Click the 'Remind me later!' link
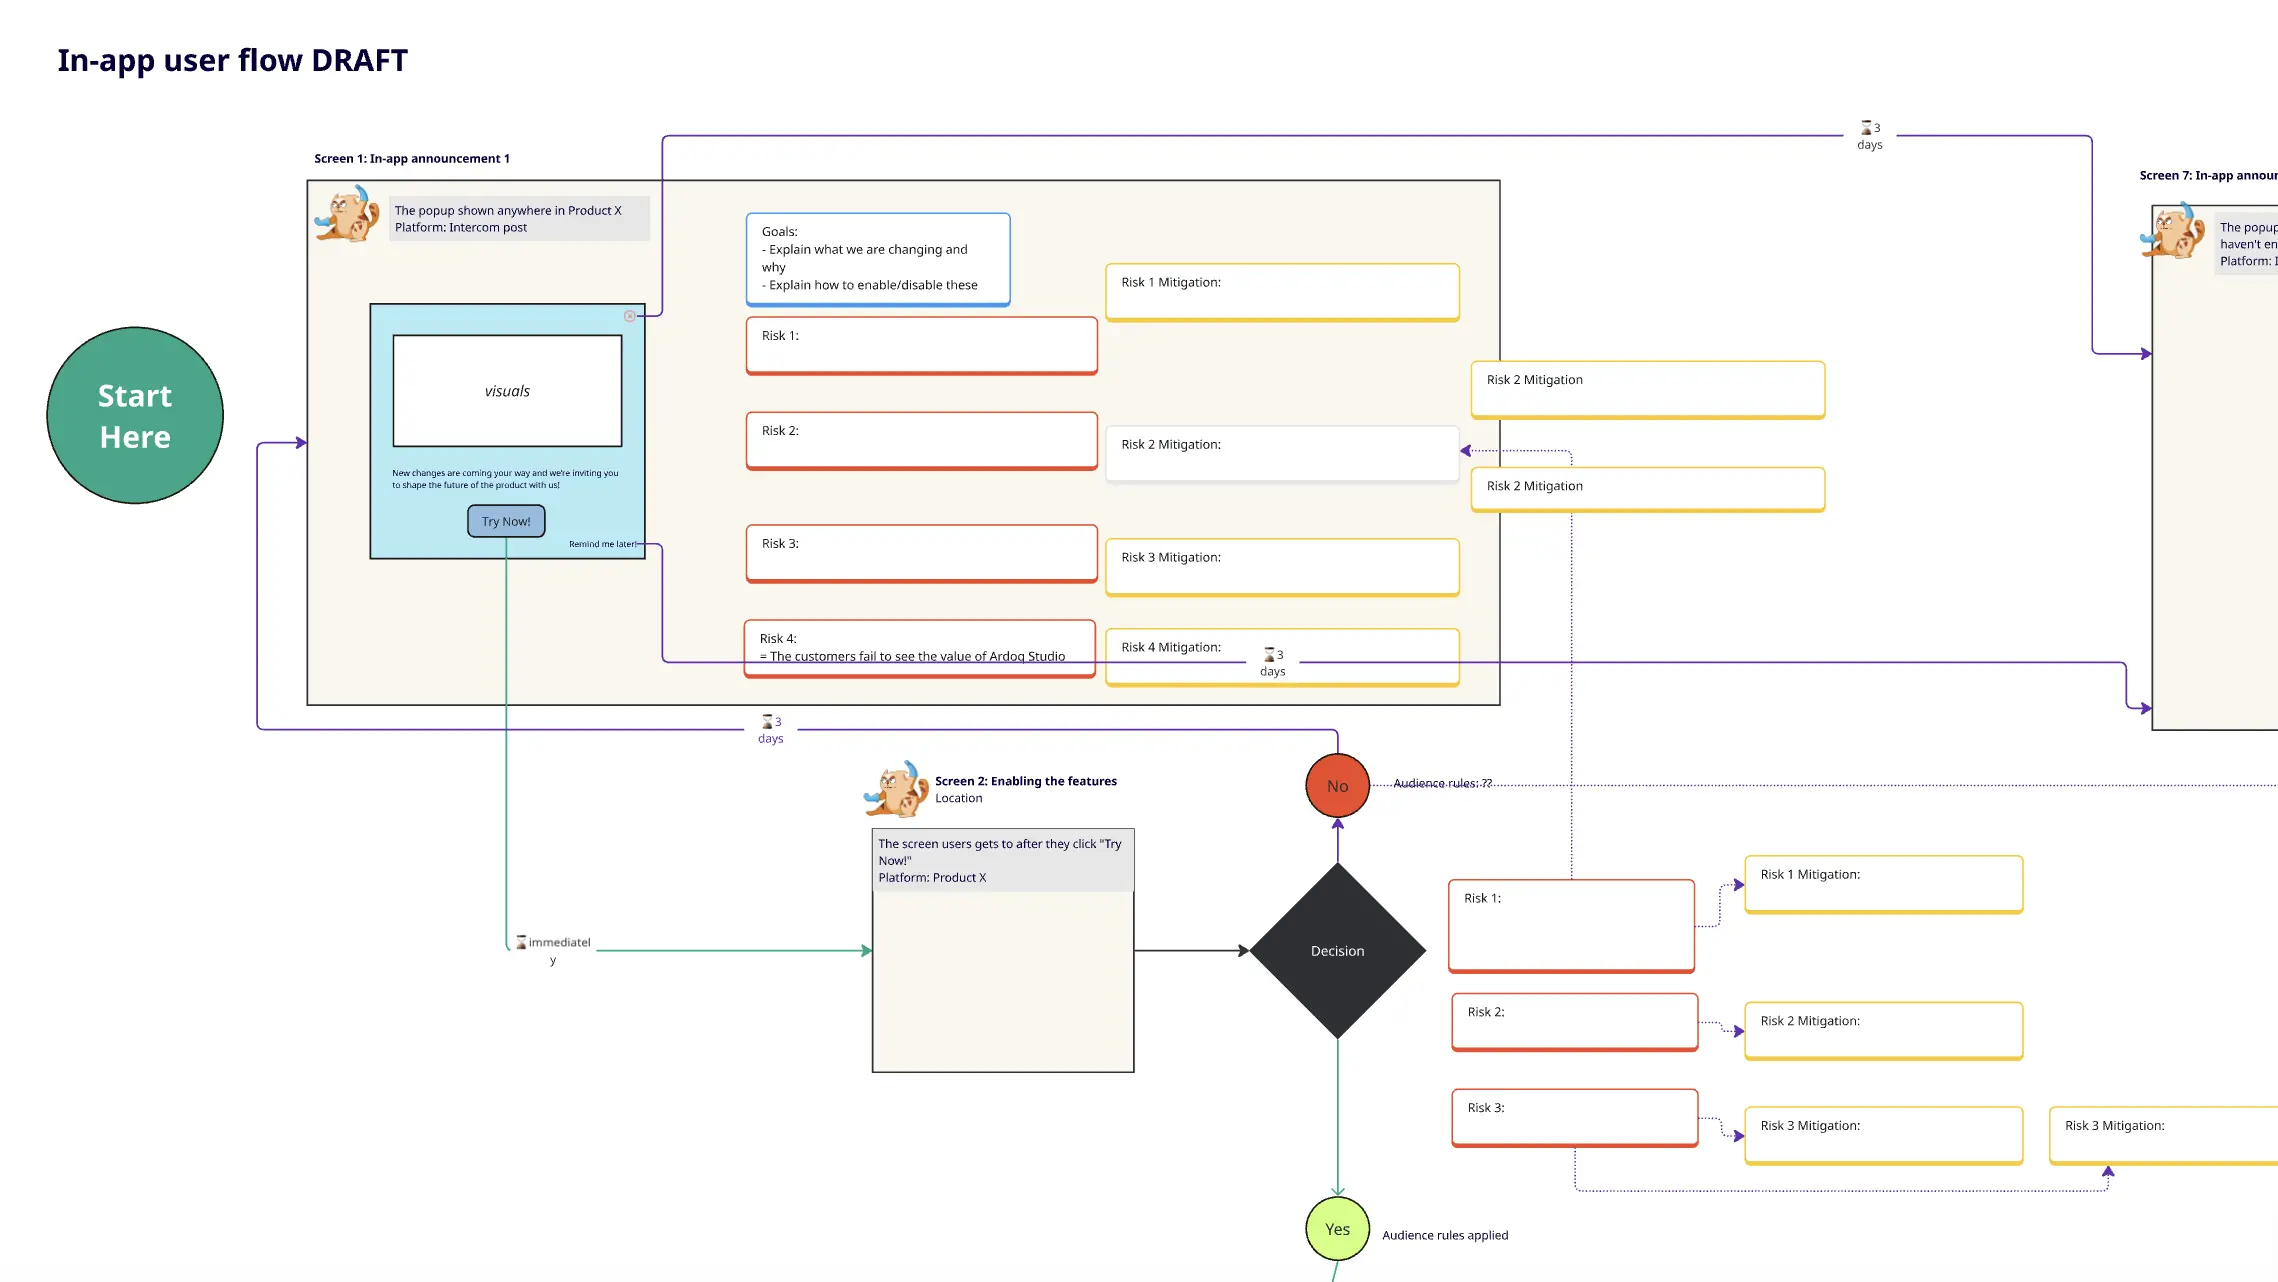Viewport: 2278px width, 1282px height. (602, 544)
